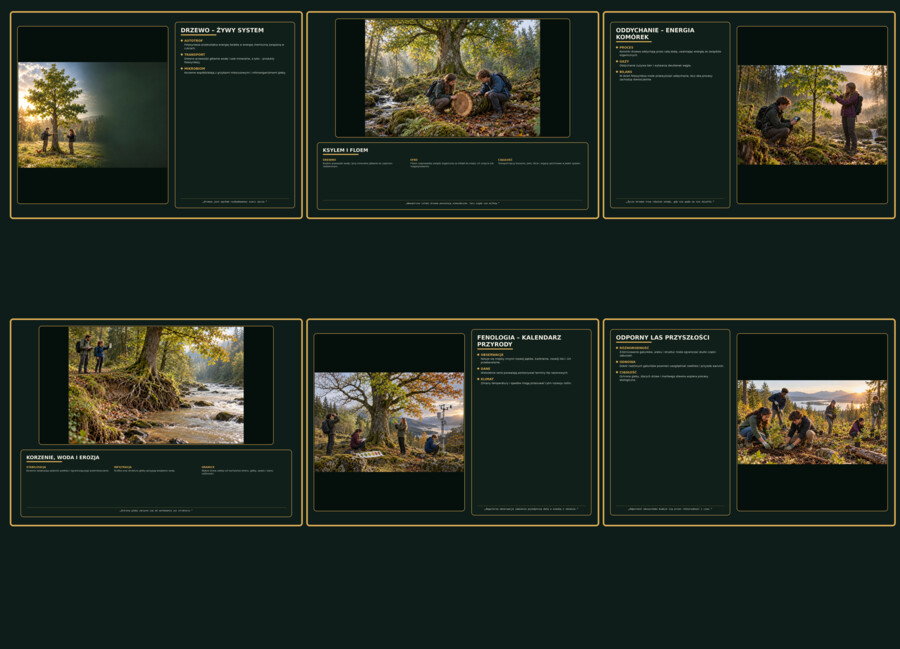Click the 'DANE' bullet heading

click(x=486, y=368)
